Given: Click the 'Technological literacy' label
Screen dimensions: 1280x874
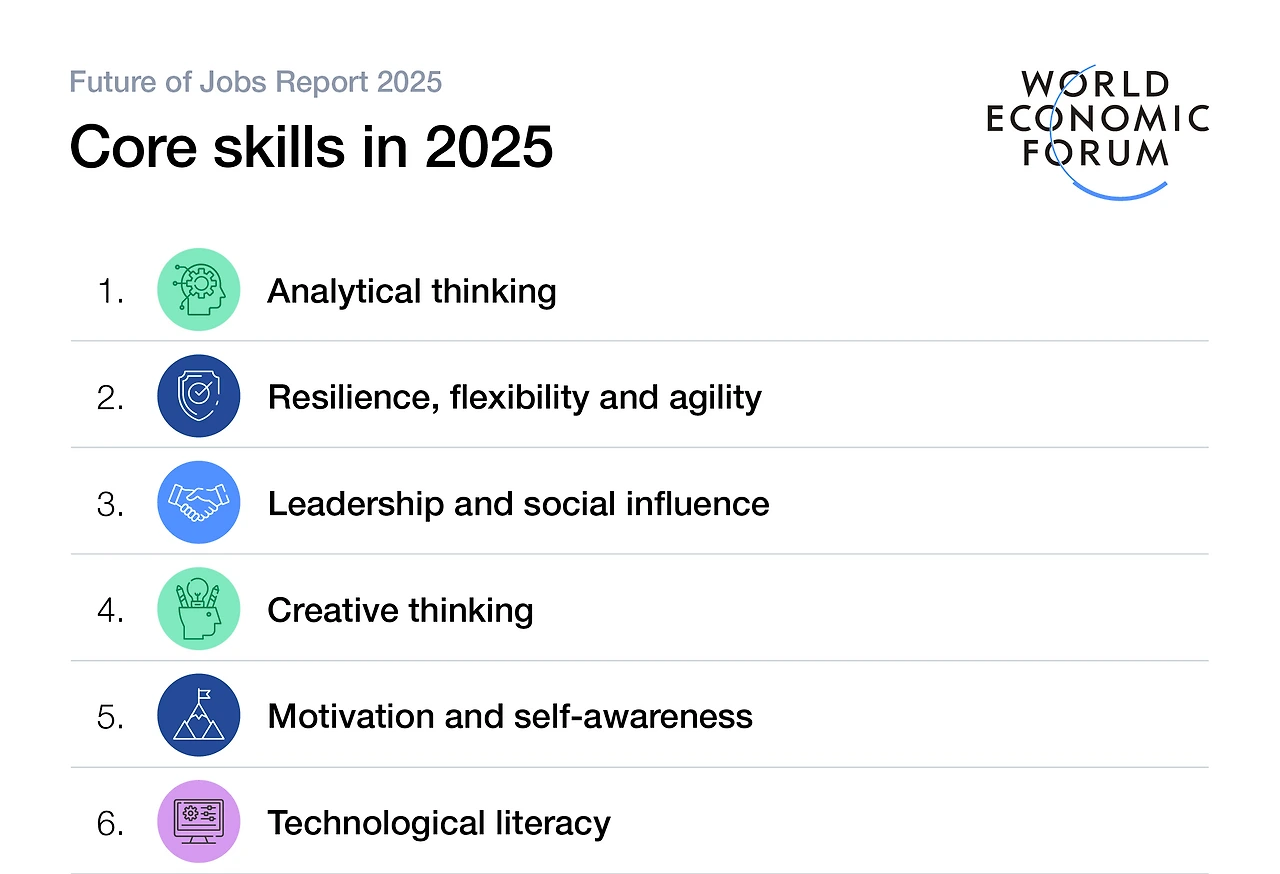Looking at the screenshot, I should pos(438,823).
